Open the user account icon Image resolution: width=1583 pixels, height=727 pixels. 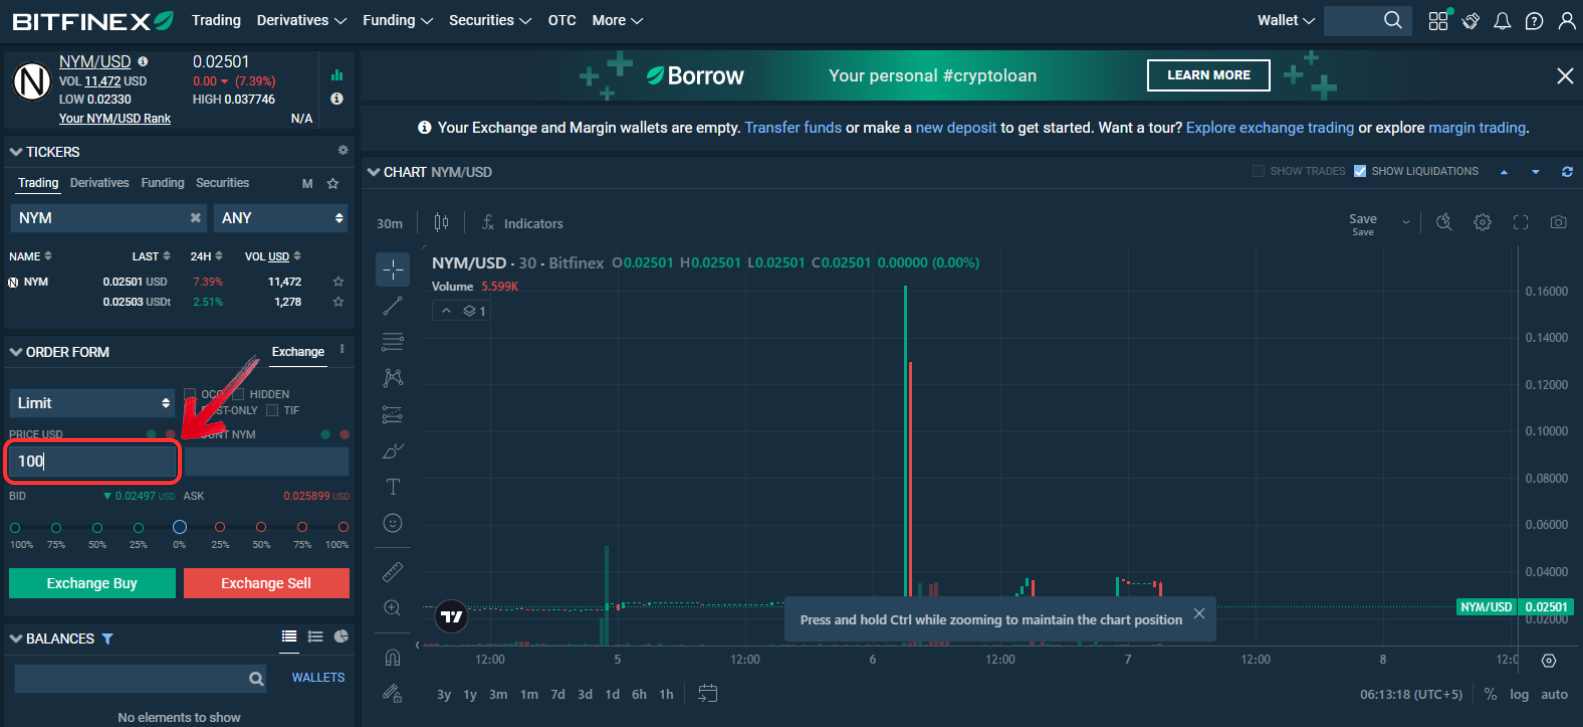[x=1566, y=21]
